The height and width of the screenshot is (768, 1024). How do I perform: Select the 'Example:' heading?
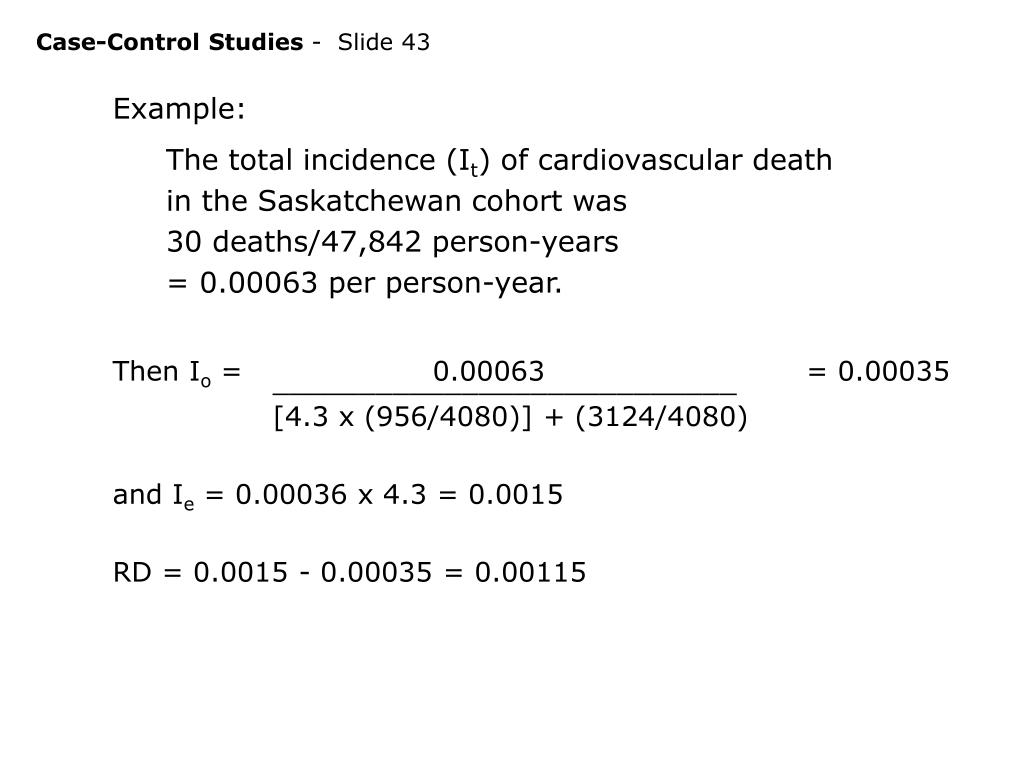coord(179,108)
